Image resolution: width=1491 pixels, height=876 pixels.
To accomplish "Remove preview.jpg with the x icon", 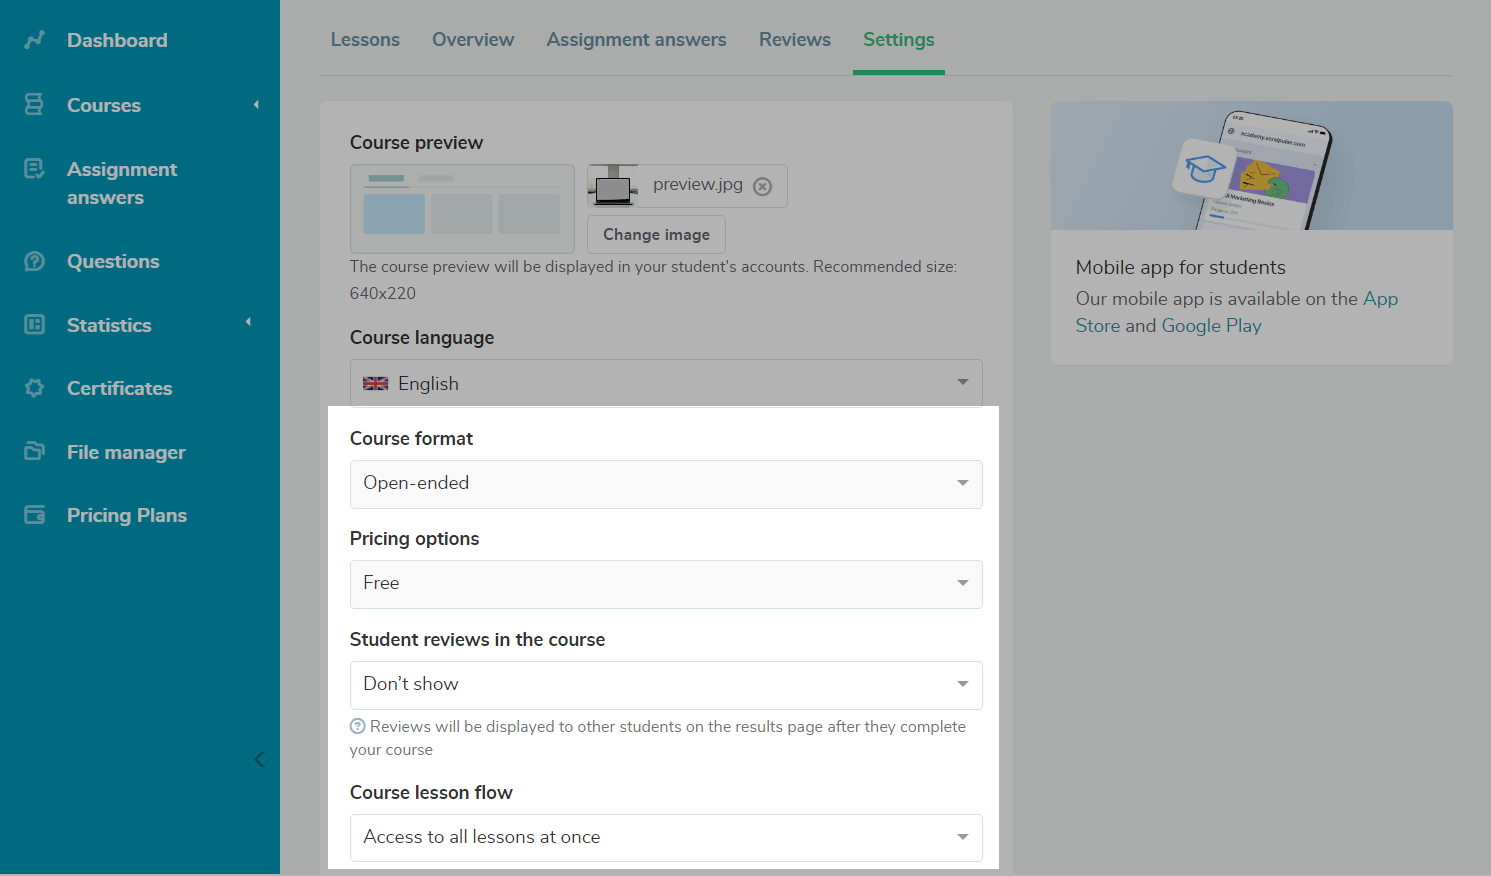I will coord(762,187).
